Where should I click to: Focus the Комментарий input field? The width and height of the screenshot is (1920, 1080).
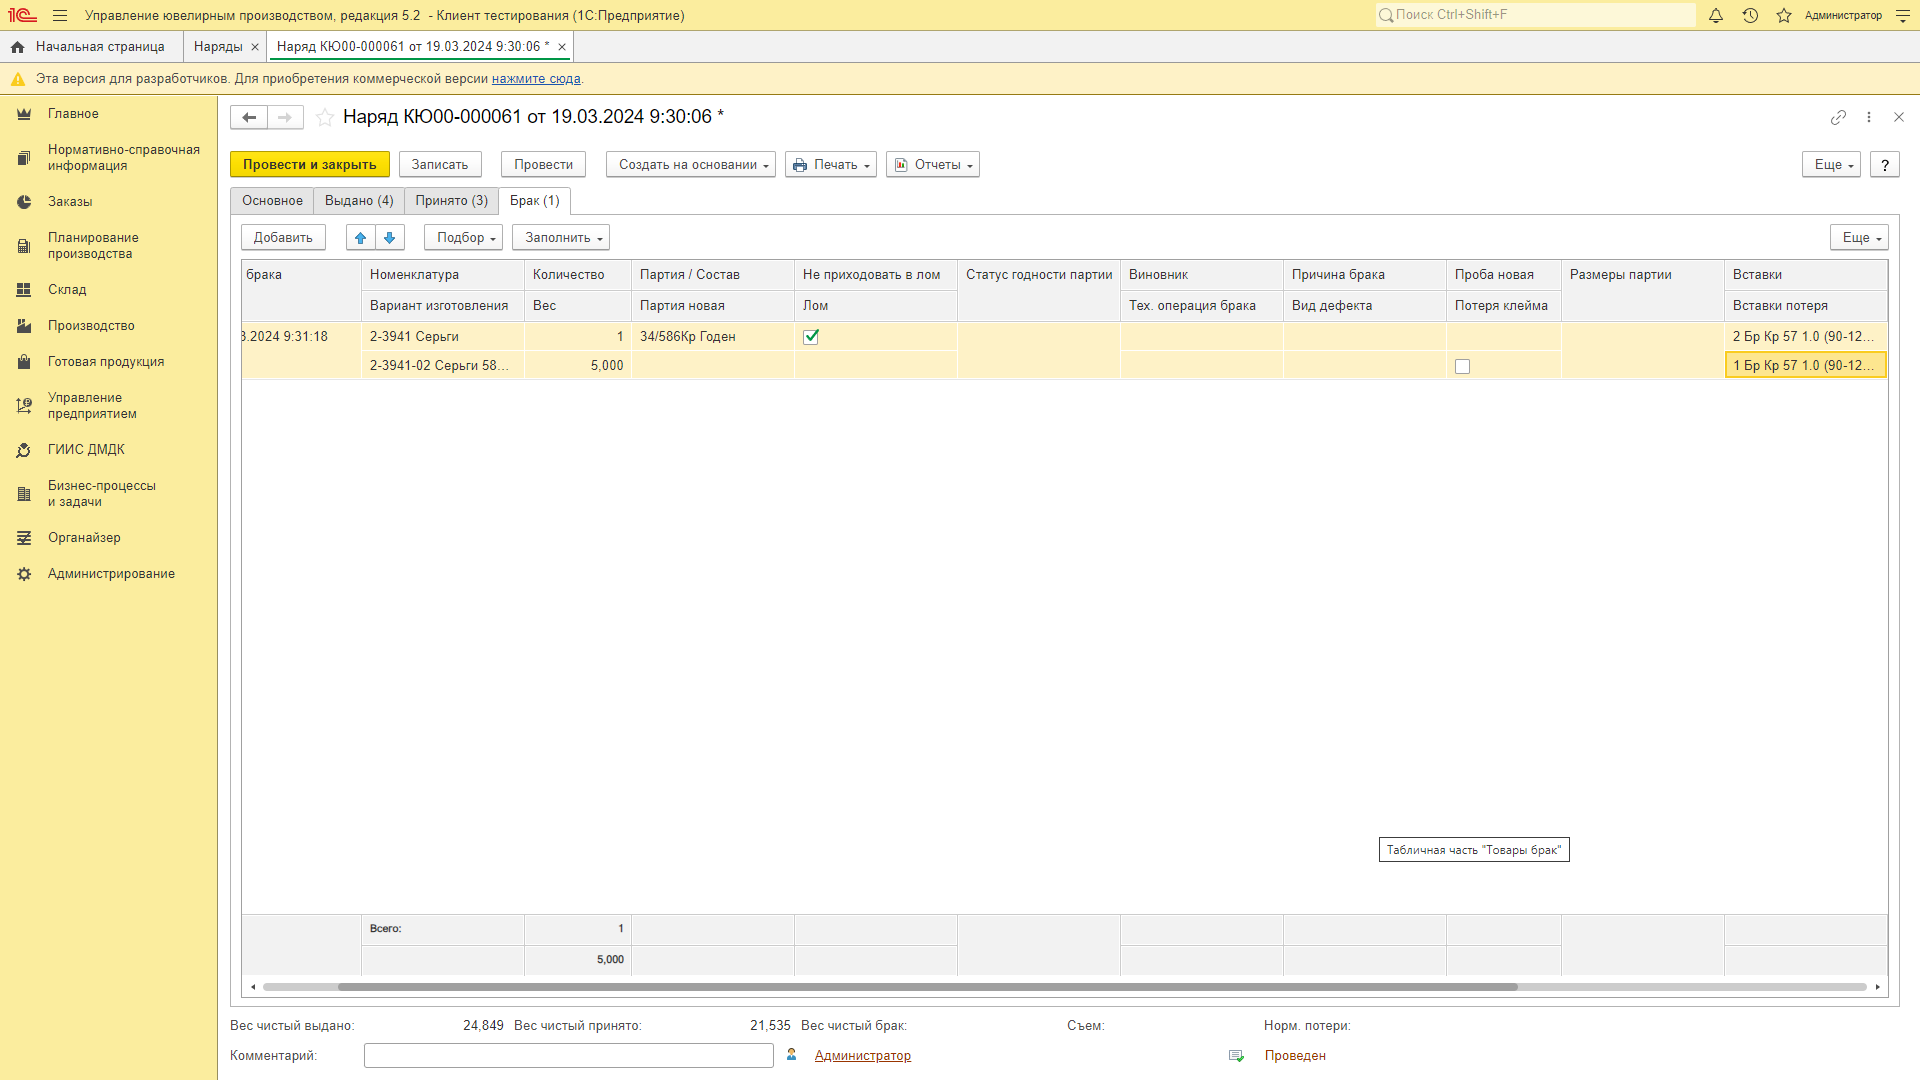(x=569, y=1056)
